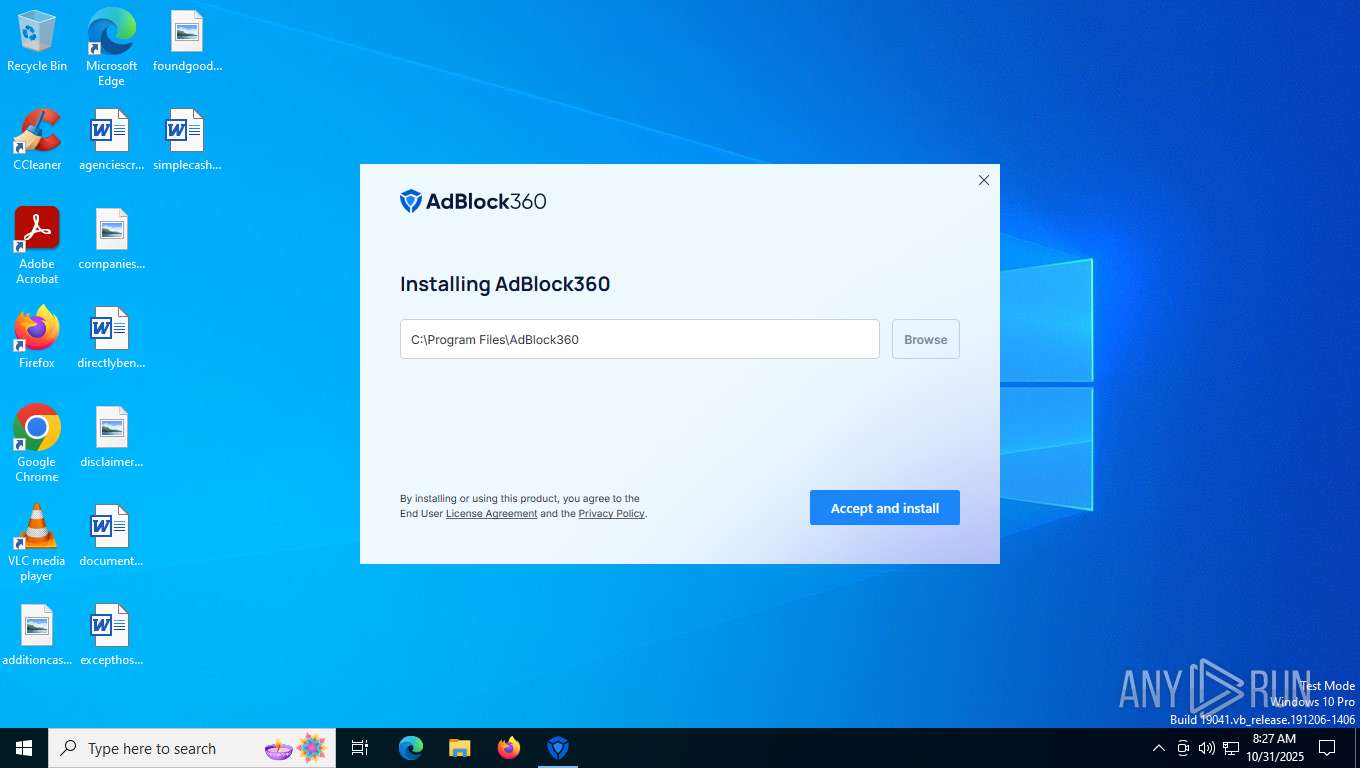Open the License Agreement link
This screenshot has width=1360, height=768.
coord(491,514)
